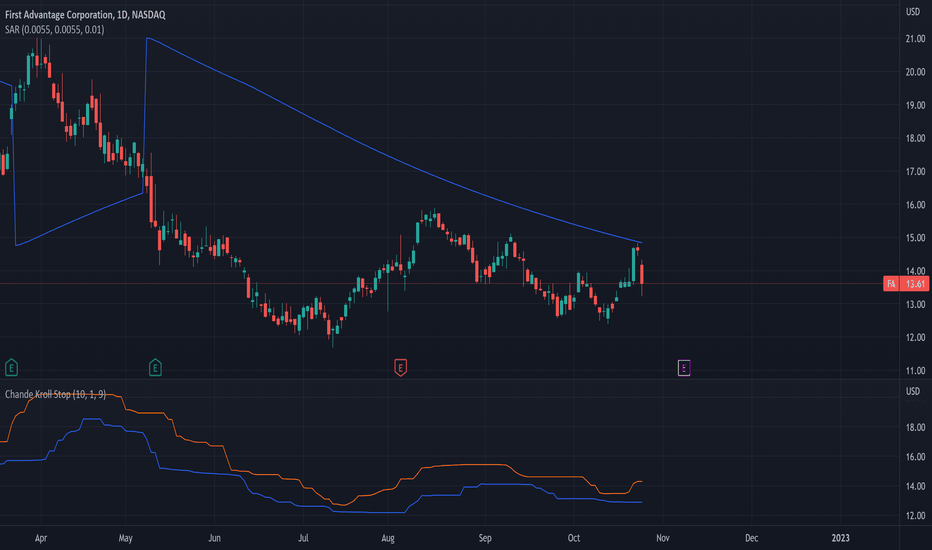
Task: Click the 18.00 label on indicator axis
Action: (915, 427)
